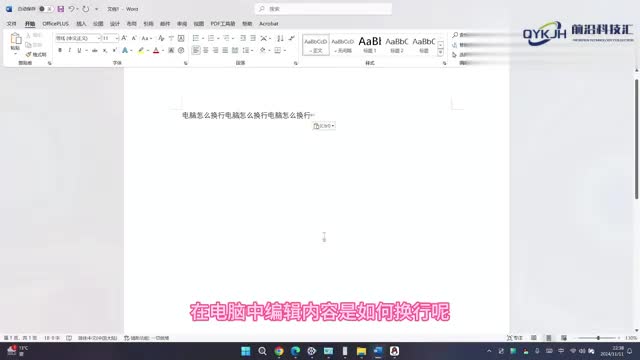Justify the paragraph text

click(225, 50)
